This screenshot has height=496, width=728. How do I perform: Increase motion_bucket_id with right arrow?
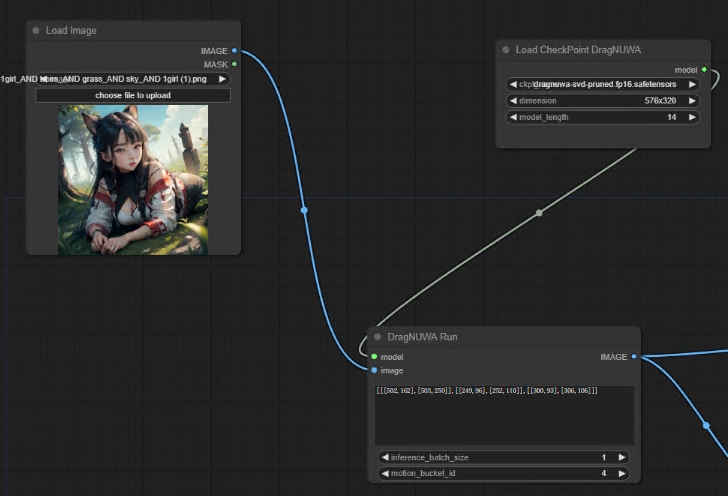coord(622,473)
